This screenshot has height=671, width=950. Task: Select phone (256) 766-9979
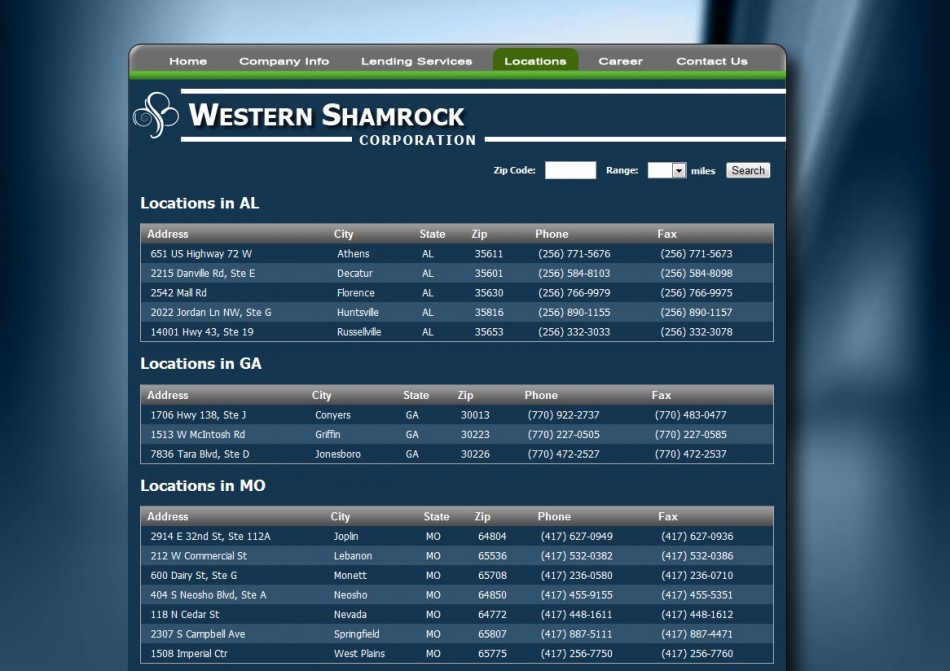coord(574,293)
